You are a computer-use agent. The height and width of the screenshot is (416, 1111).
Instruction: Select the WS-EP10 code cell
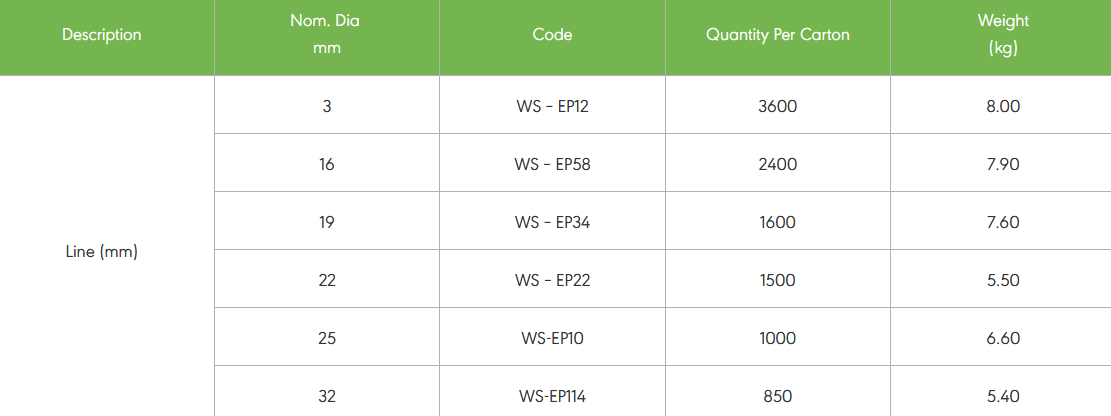(x=552, y=338)
